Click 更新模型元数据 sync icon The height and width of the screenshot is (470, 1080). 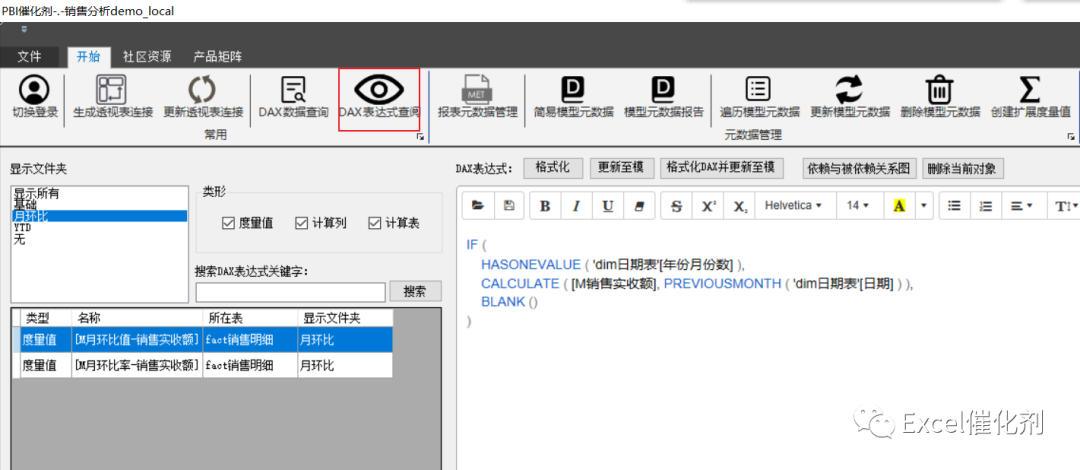(849, 90)
